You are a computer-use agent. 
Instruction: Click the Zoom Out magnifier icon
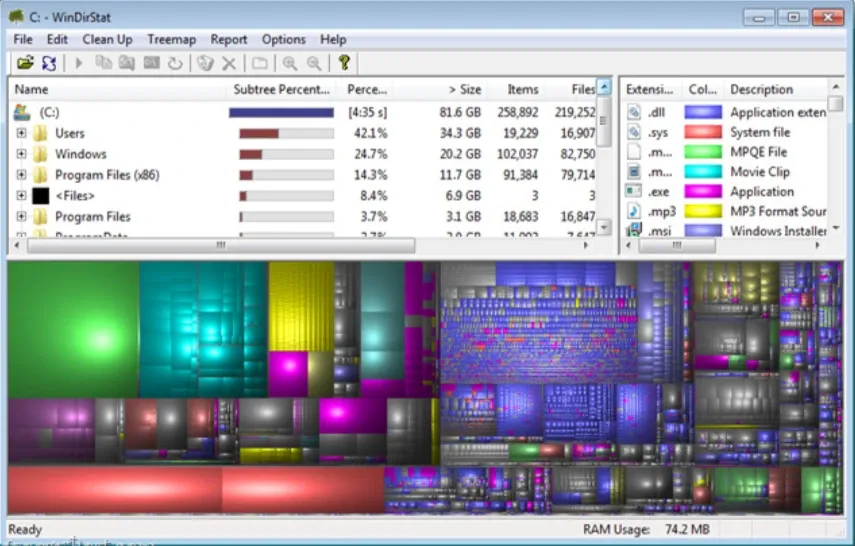coord(314,63)
